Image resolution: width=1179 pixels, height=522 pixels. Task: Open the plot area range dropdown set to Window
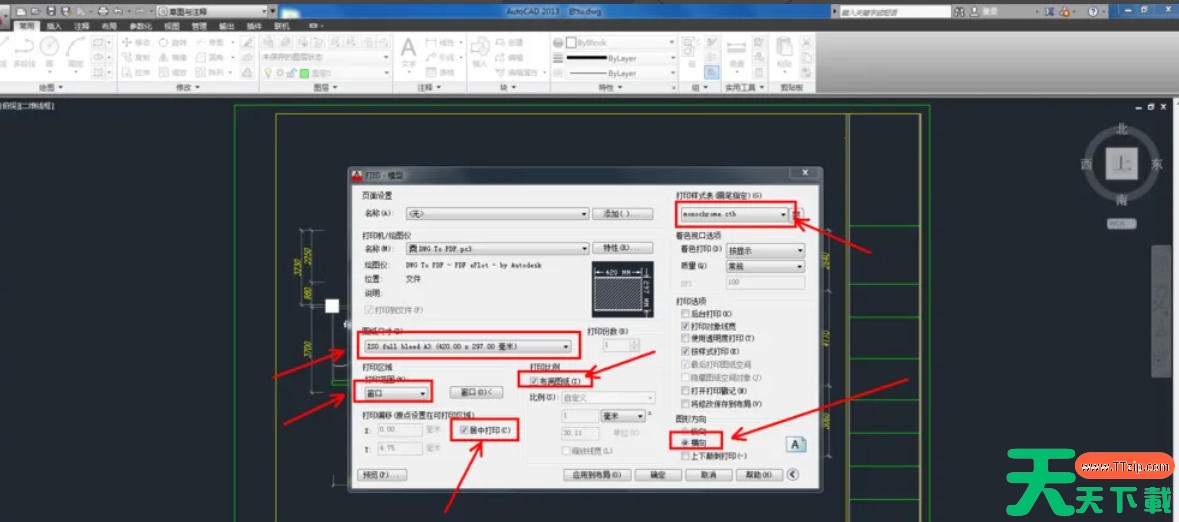396,392
